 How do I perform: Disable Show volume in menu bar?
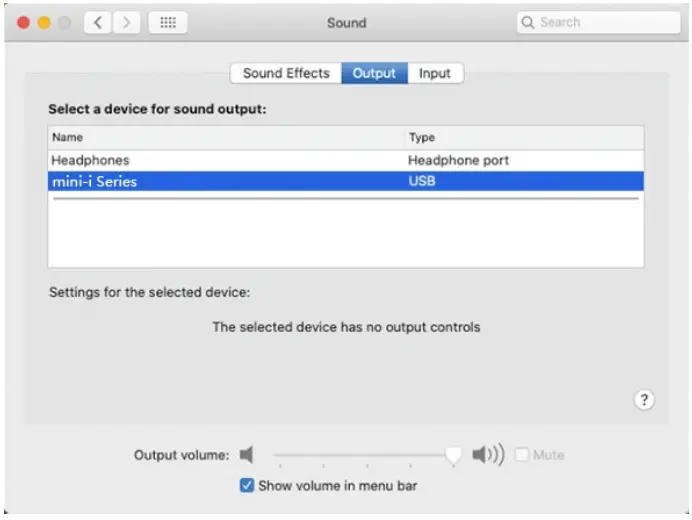pos(247,486)
